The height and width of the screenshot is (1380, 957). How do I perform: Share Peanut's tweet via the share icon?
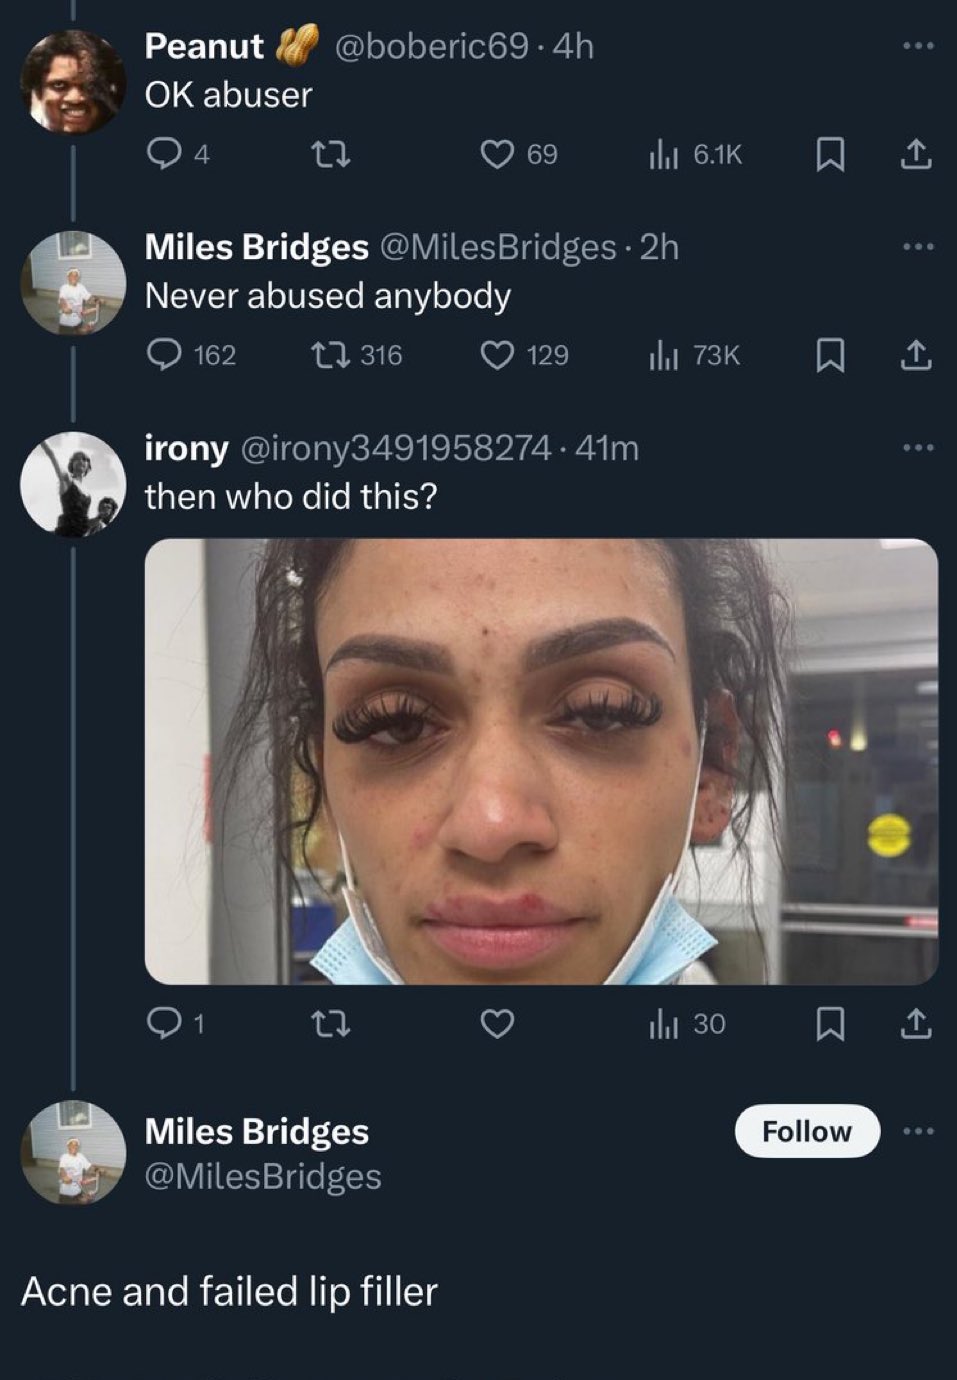coord(916,153)
